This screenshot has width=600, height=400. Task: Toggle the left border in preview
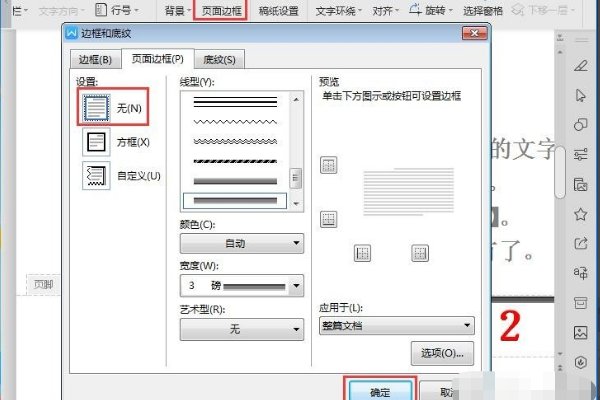click(362, 253)
